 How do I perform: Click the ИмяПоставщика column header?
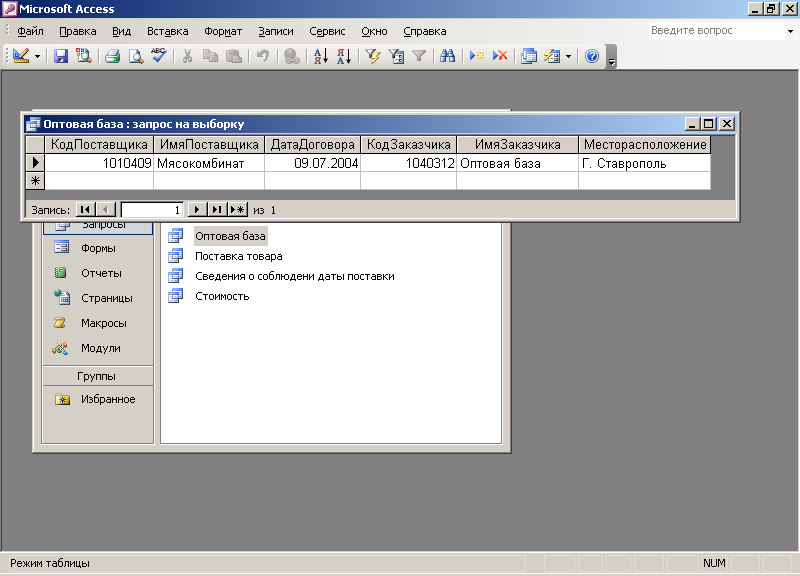pos(209,144)
